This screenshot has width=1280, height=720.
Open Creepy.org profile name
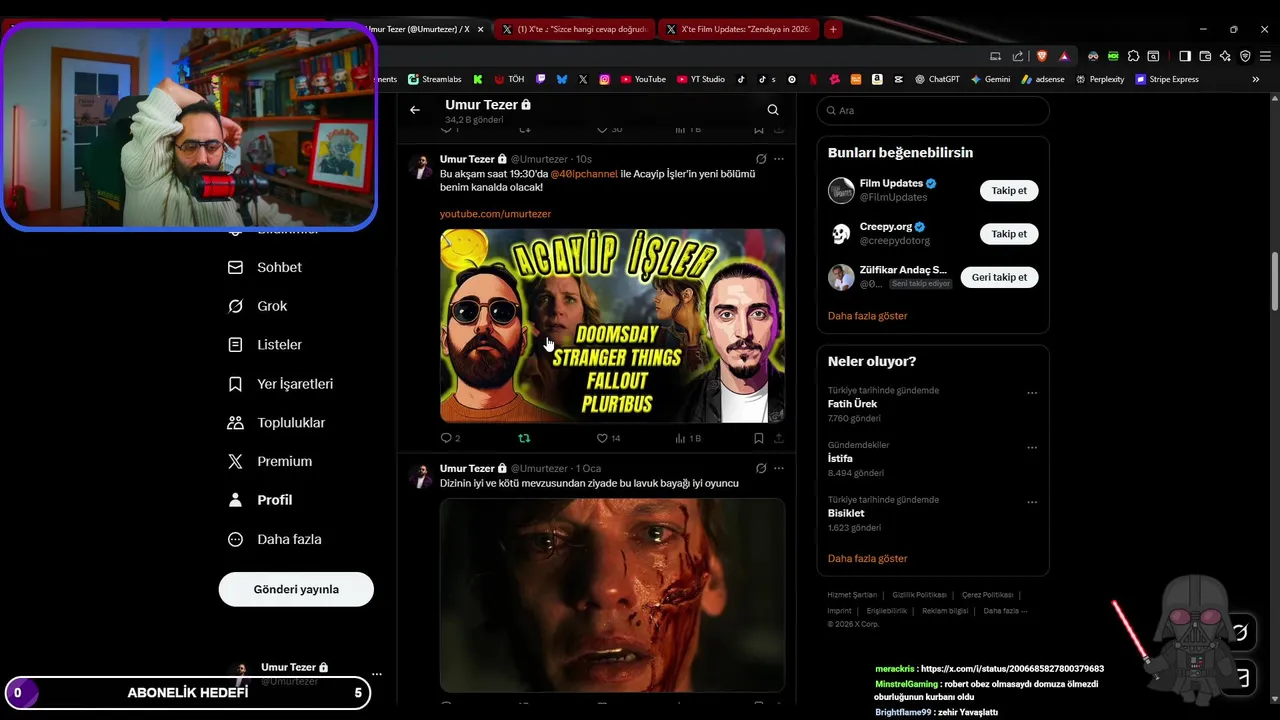tap(885, 227)
